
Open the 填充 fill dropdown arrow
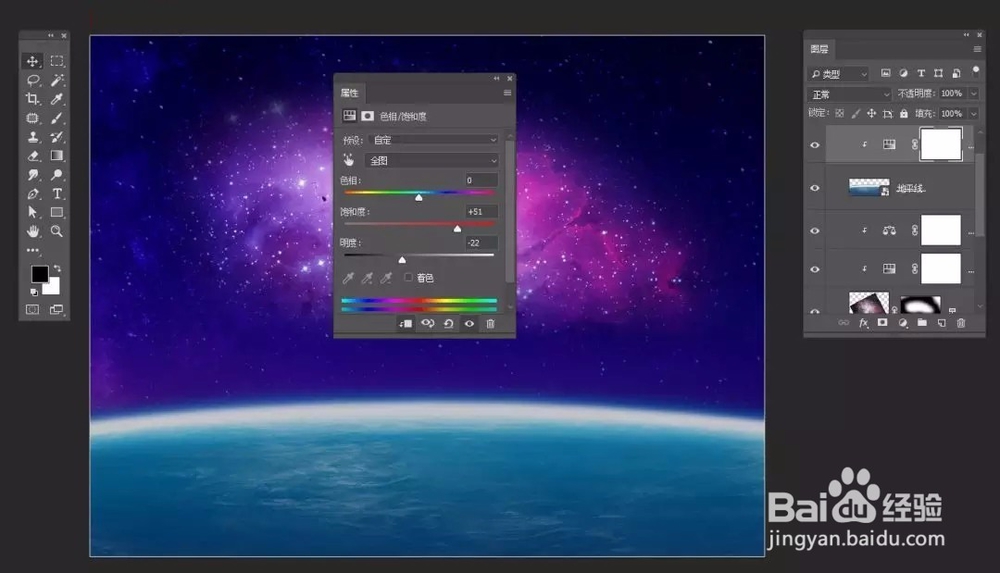974,114
